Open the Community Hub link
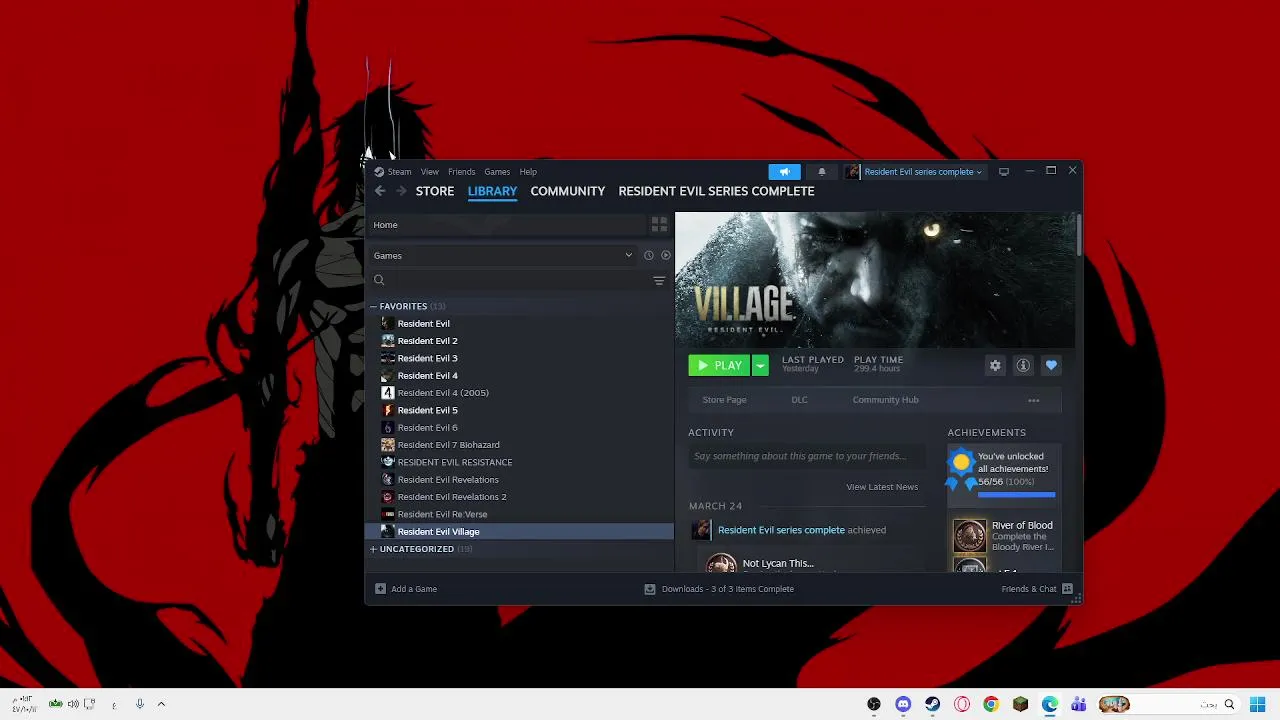Image resolution: width=1280 pixels, height=720 pixels. coord(885,400)
